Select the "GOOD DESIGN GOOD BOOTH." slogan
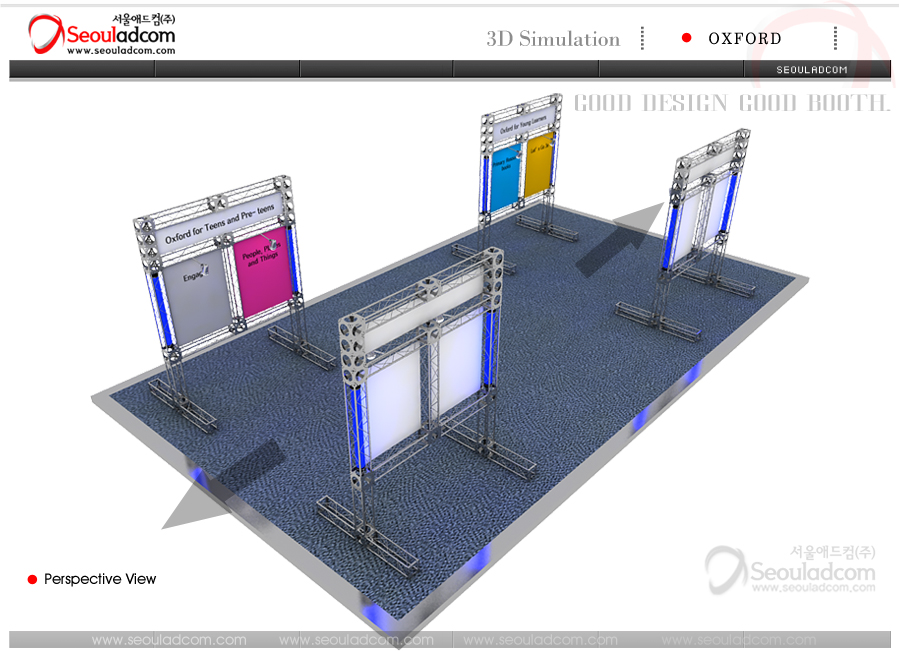The image size is (900, 651). click(732, 103)
